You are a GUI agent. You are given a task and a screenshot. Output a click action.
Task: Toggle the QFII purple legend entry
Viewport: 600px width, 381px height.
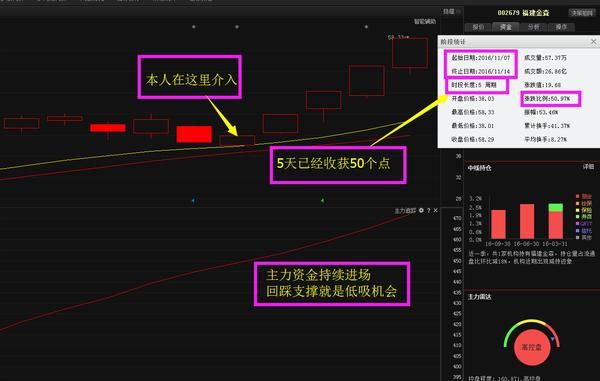[584, 224]
